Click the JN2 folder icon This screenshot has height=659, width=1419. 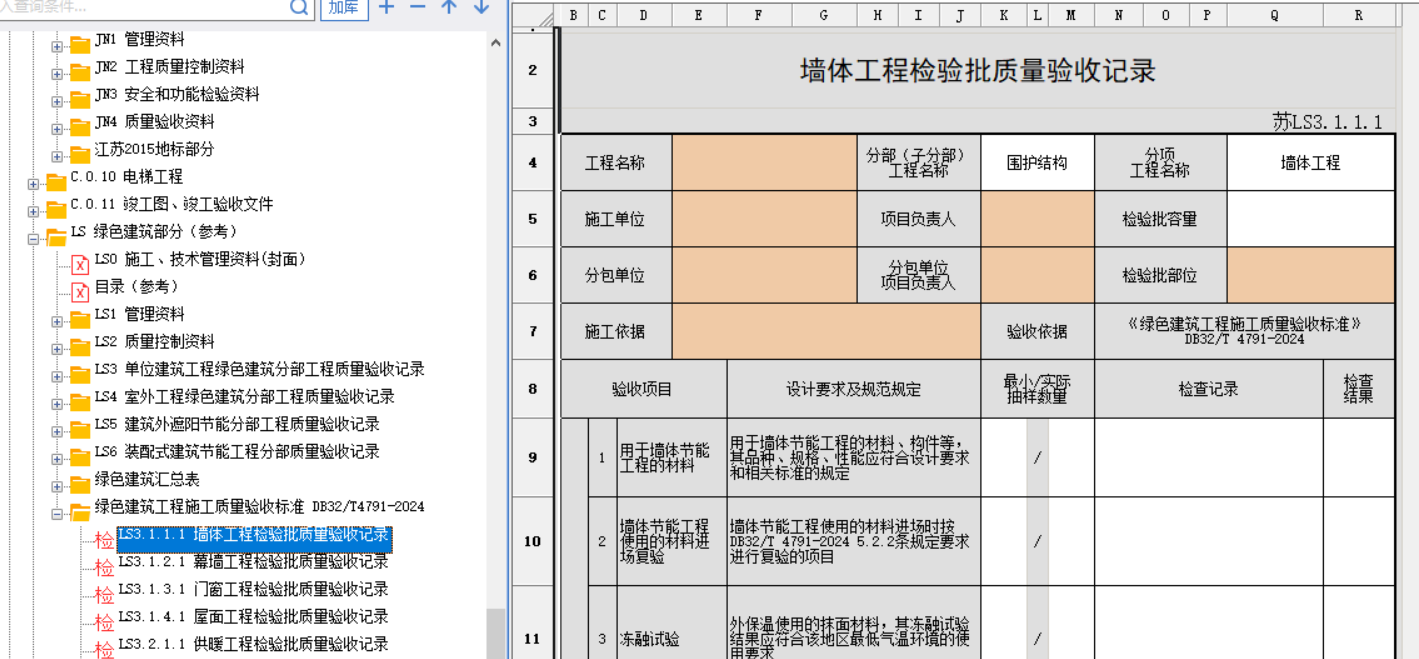point(80,72)
